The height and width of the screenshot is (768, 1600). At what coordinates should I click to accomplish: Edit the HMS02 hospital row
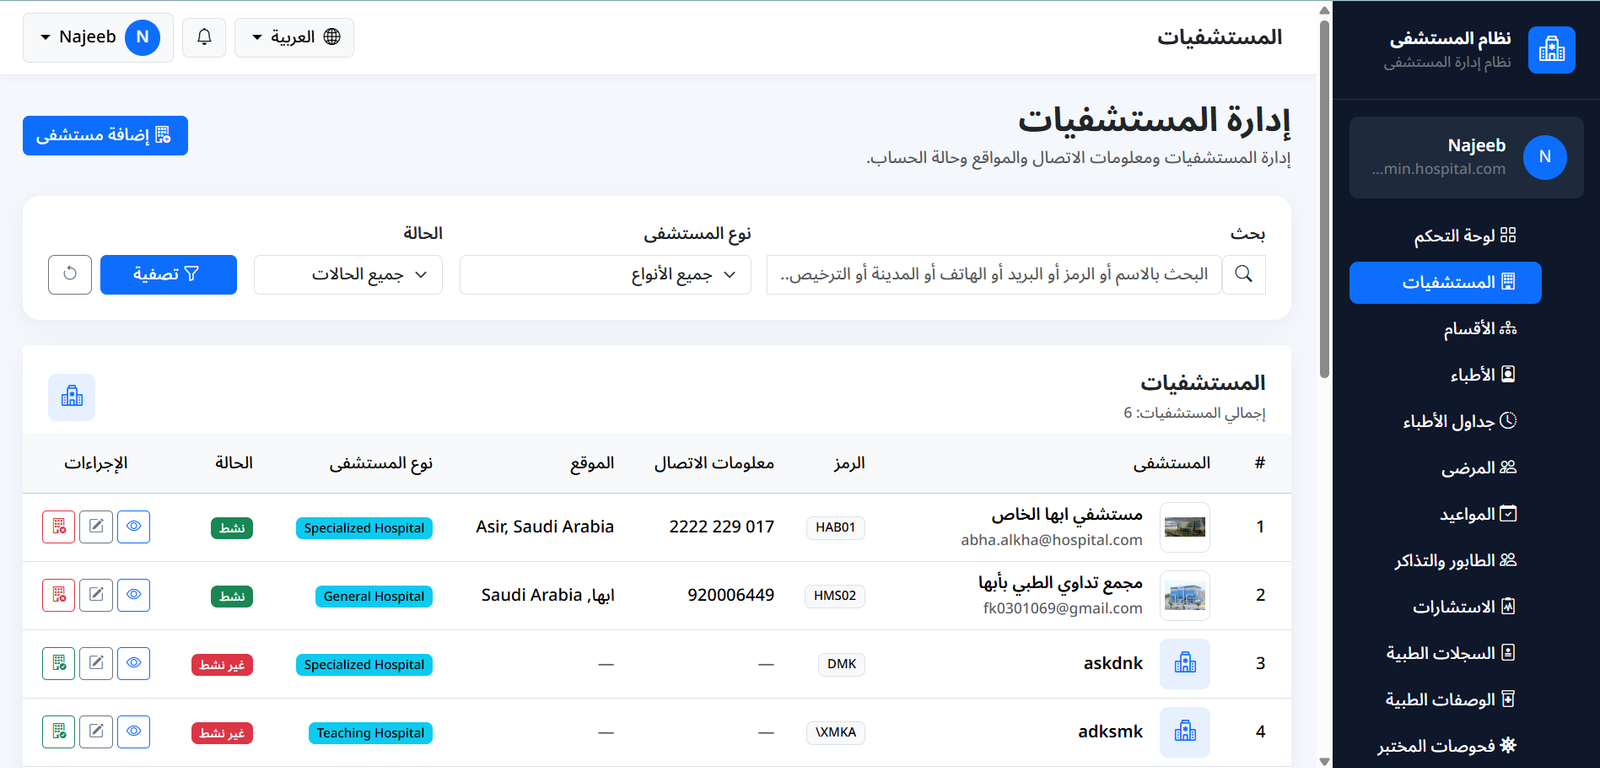click(x=96, y=595)
